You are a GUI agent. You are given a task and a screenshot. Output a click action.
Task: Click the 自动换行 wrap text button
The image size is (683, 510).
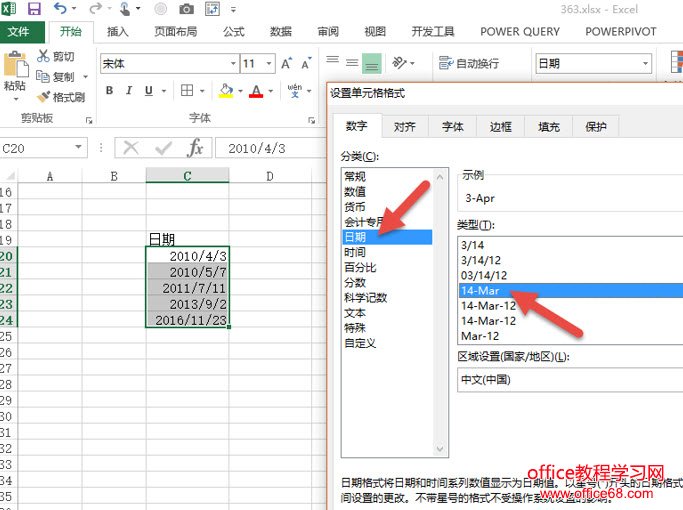[x=469, y=64]
